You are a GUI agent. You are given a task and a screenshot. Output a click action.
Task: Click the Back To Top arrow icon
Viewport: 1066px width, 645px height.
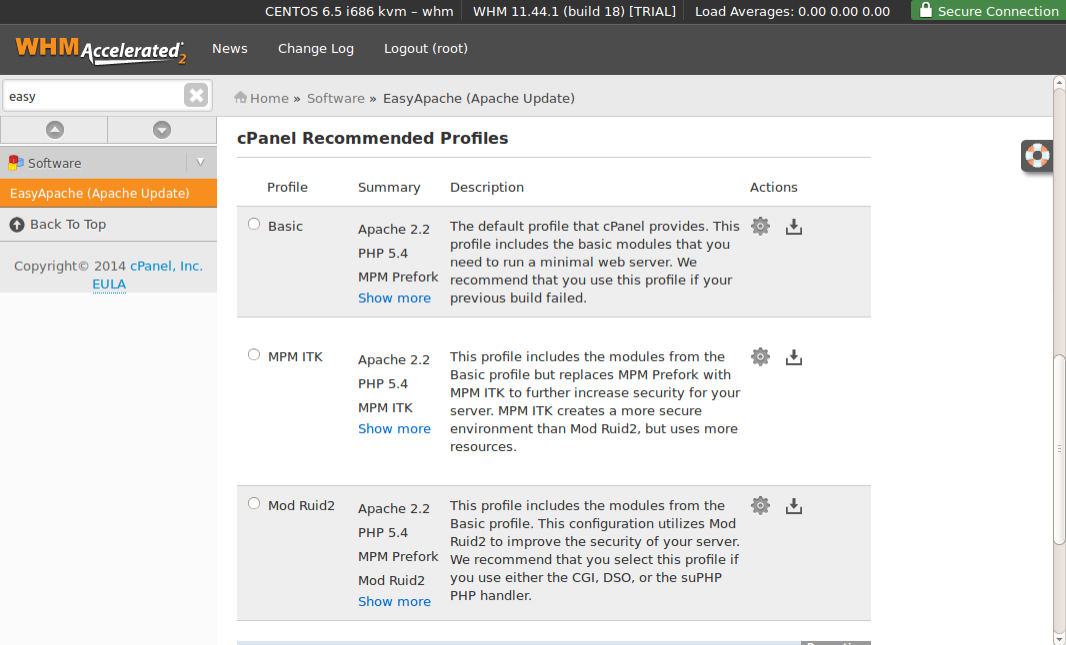(17, 224)
